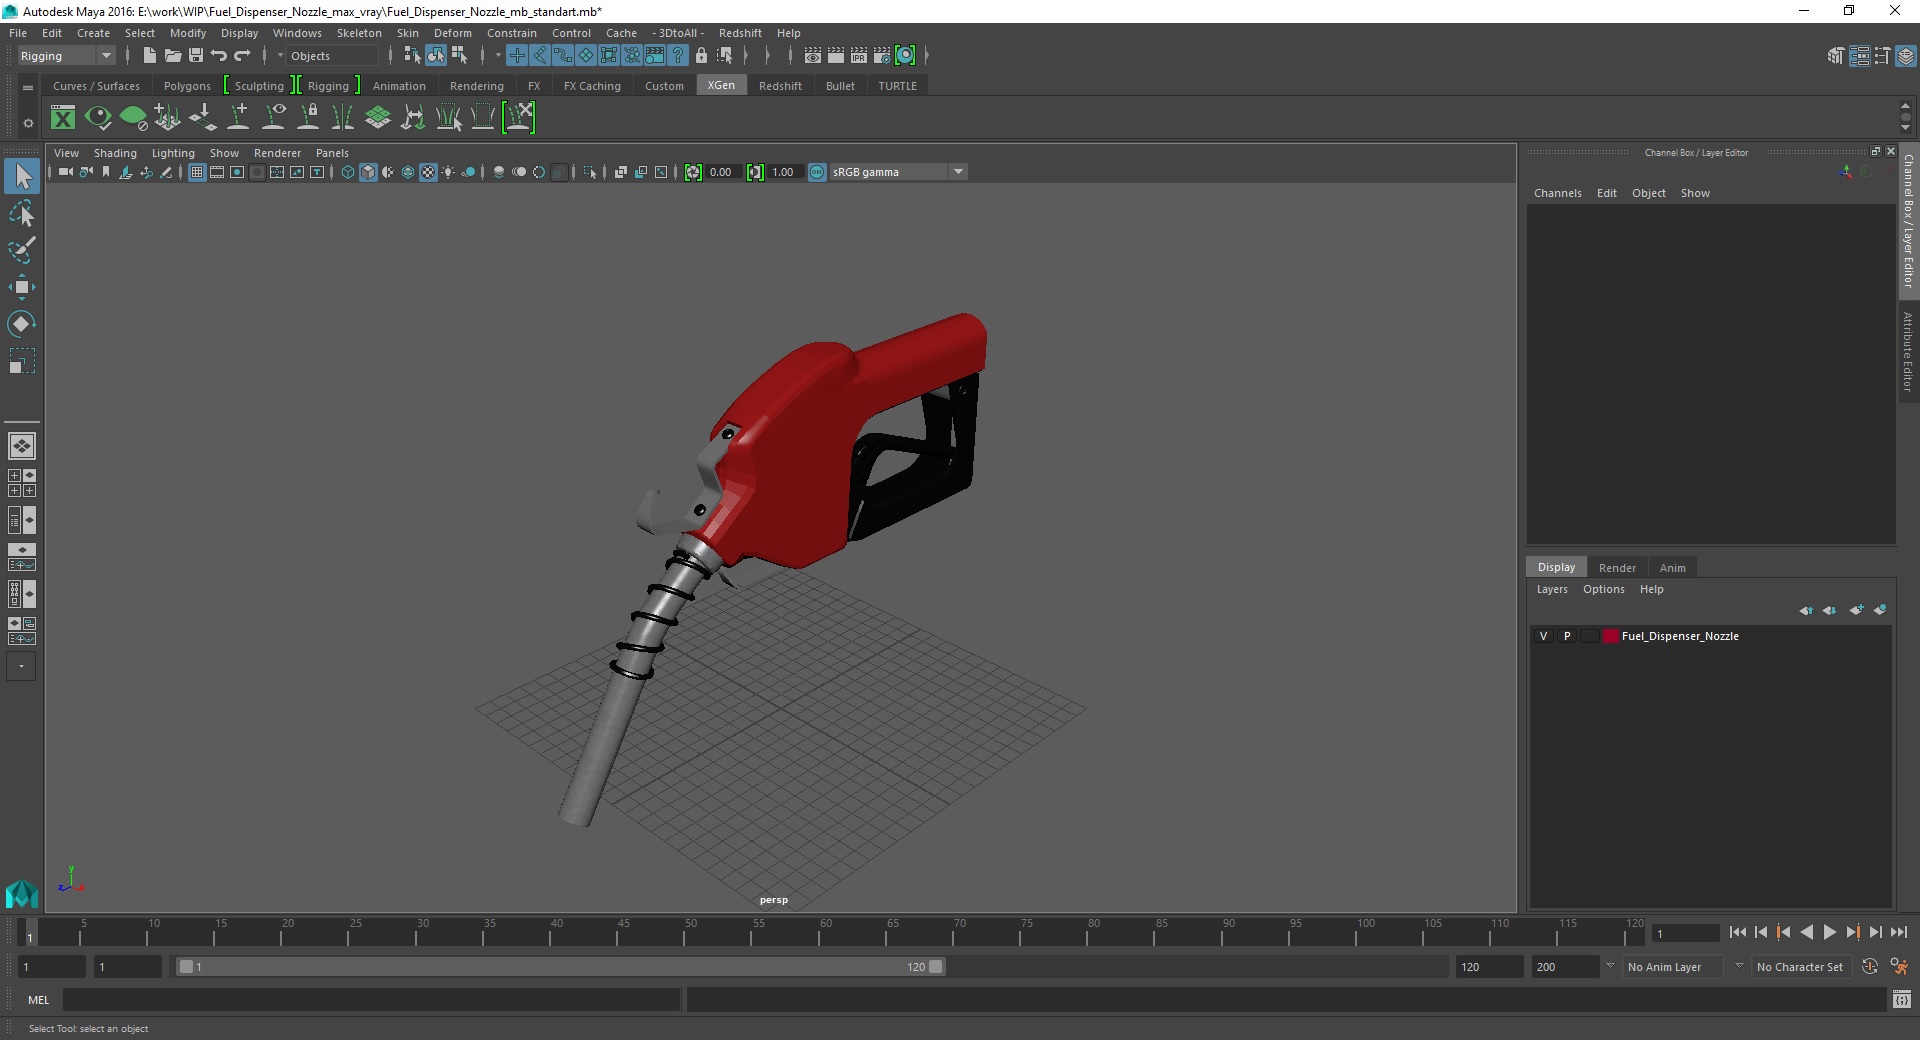
Task: Open the Objects selection mask dropdown arrow
Action: tap(280, 56)
